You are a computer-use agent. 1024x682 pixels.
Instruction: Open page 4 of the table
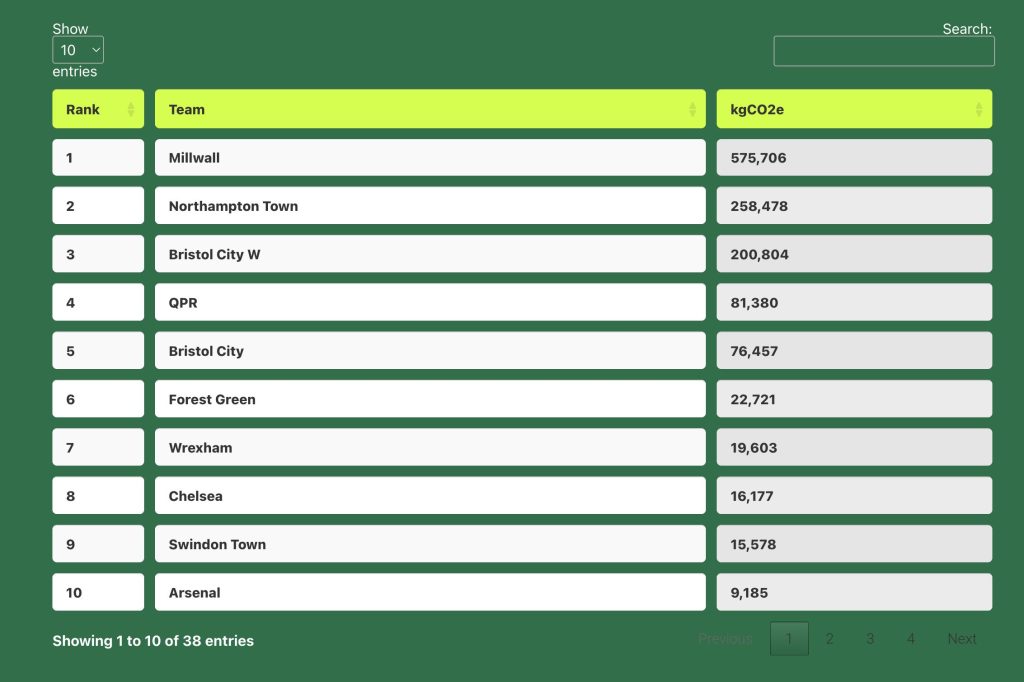[x=910, y=639]
